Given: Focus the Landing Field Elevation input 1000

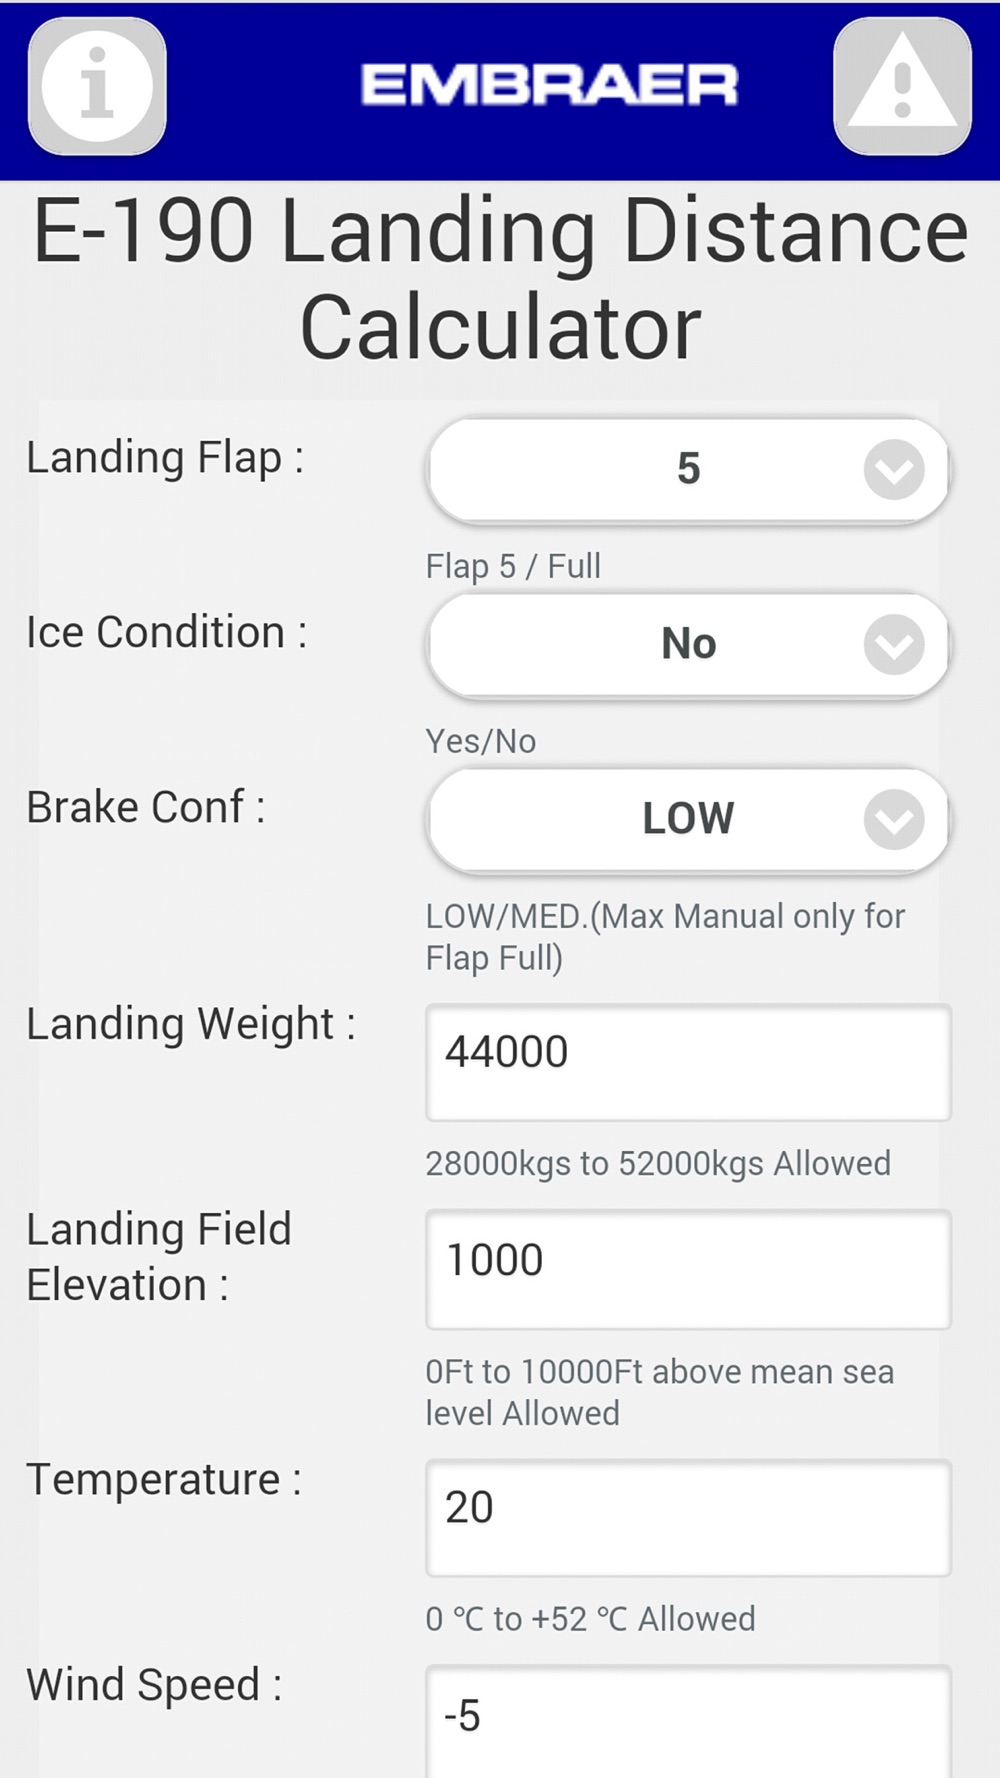Looking at the screenshot, I should click(688, 1269).
